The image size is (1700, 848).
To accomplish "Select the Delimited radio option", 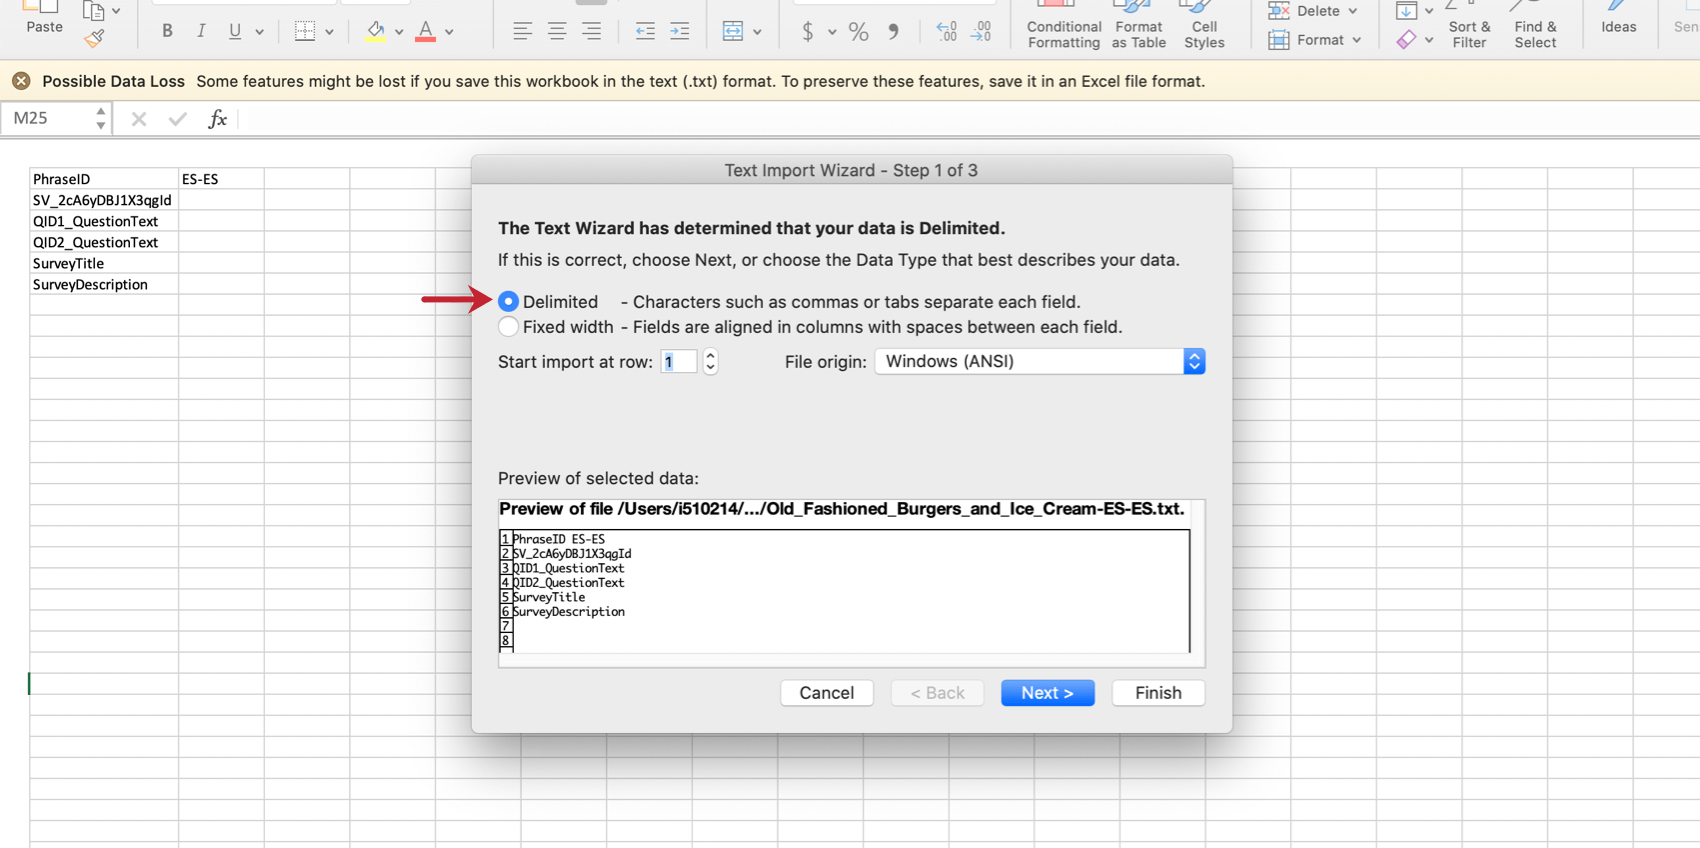I will pos(508,301).
